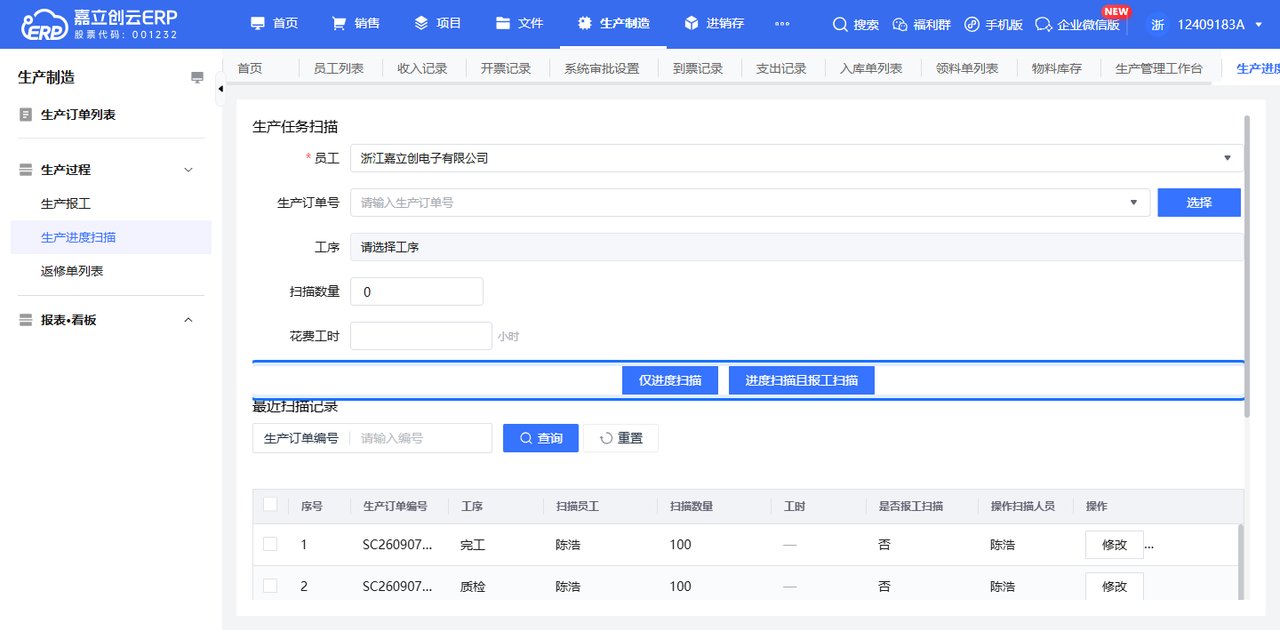This screenshot has height=630, width=1280.
Task: Open 生产订单列表 in sidebar
Action: point(78,115)
